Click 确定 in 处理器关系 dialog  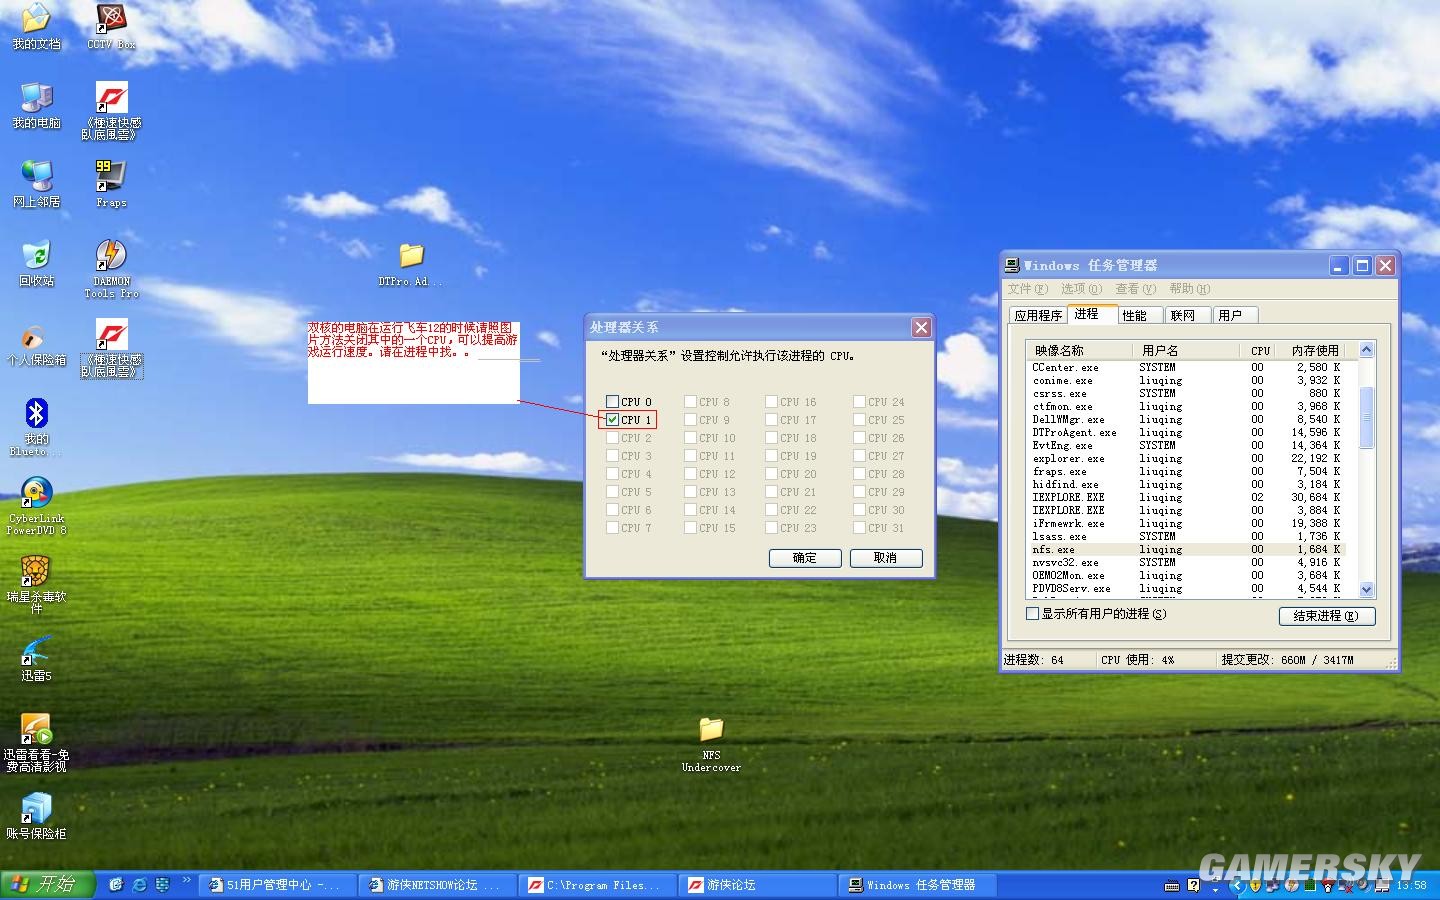coord(805,558)
